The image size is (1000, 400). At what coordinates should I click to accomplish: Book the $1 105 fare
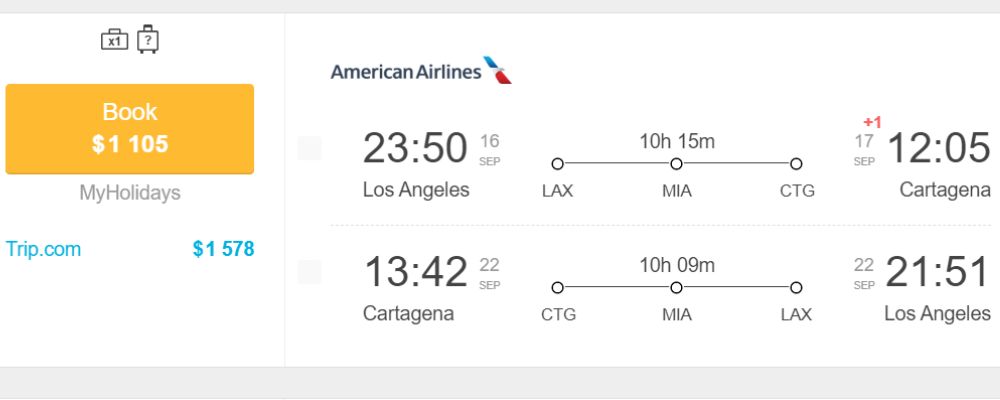(x=129, y=129)
